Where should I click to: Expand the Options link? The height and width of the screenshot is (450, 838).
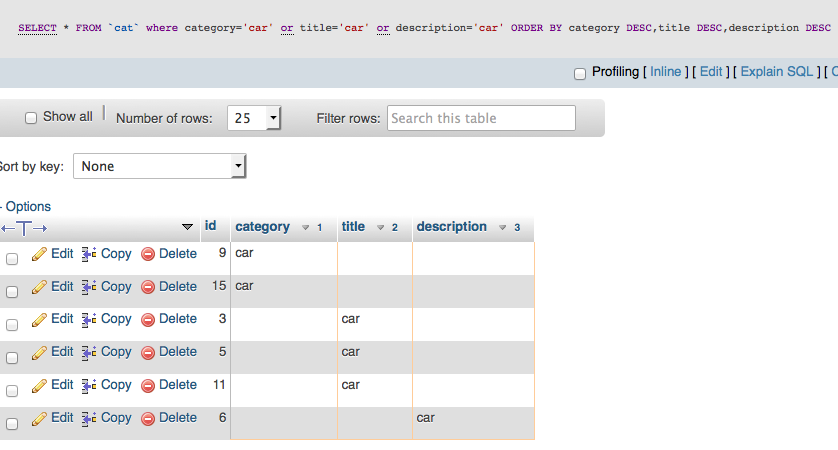28,207
